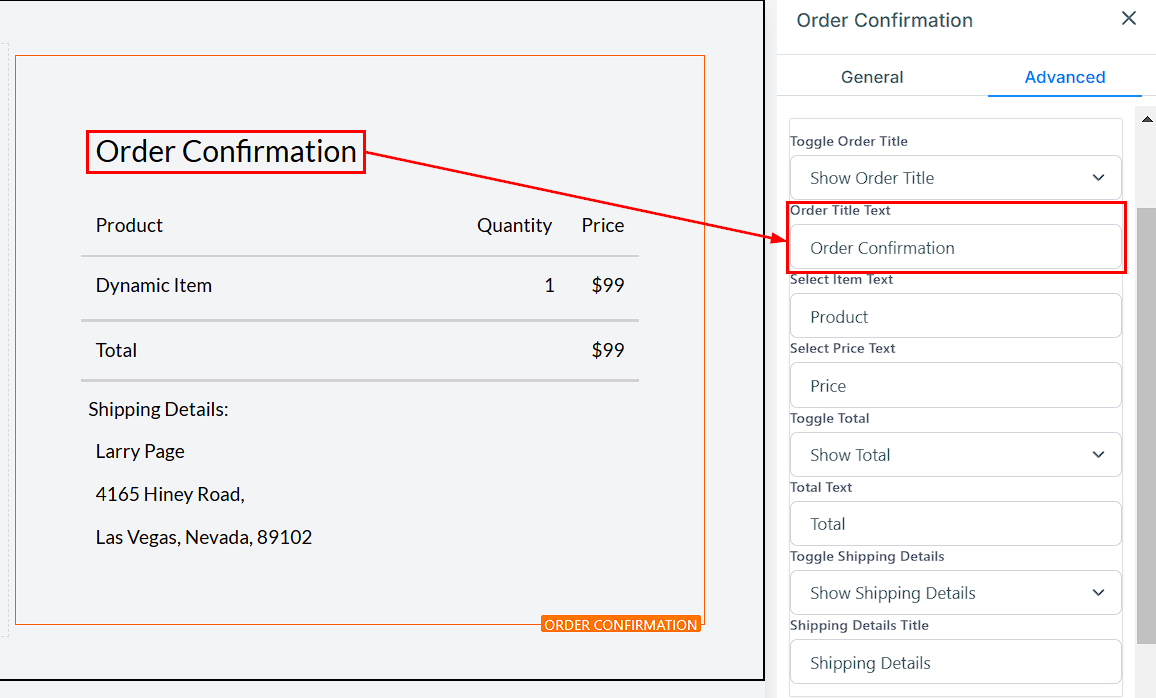Click the Shipping Details Title field
1156x698 pixels.
pyautogui.click(x=955, y=663)
